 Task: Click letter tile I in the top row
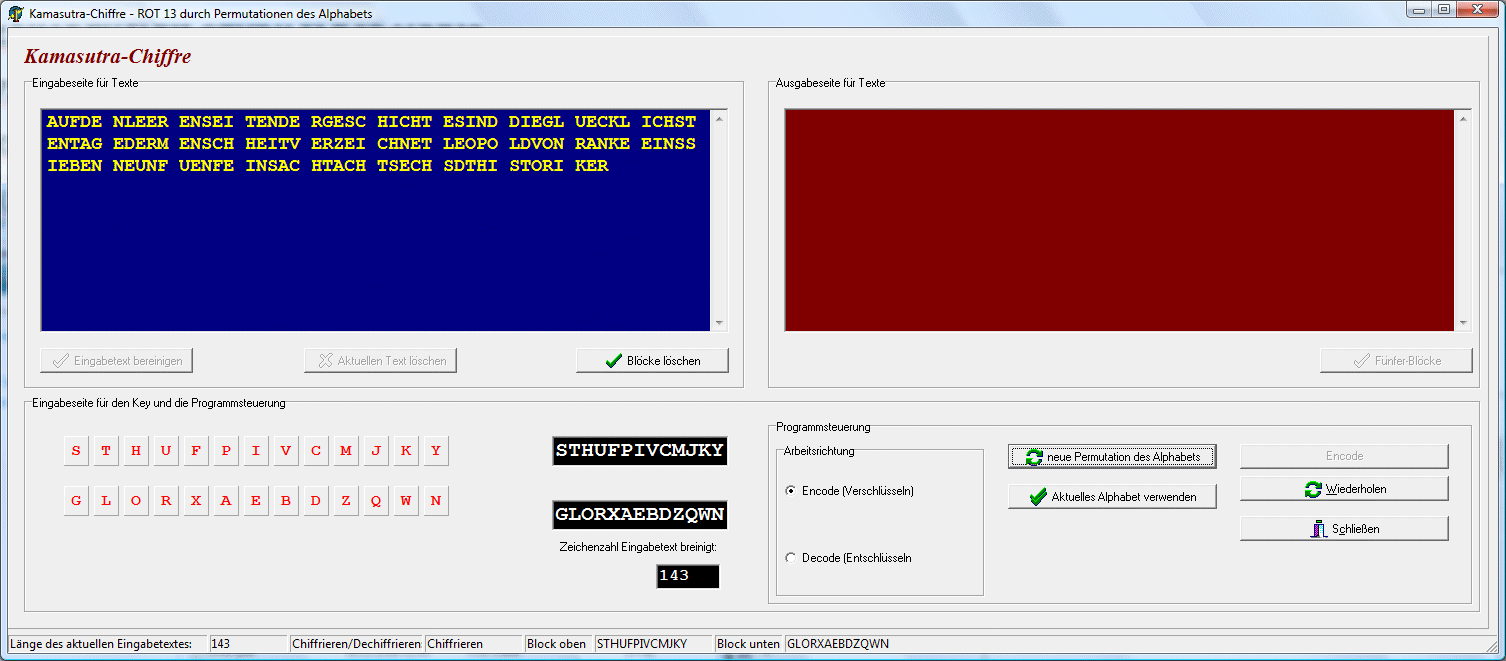(256, 451)
